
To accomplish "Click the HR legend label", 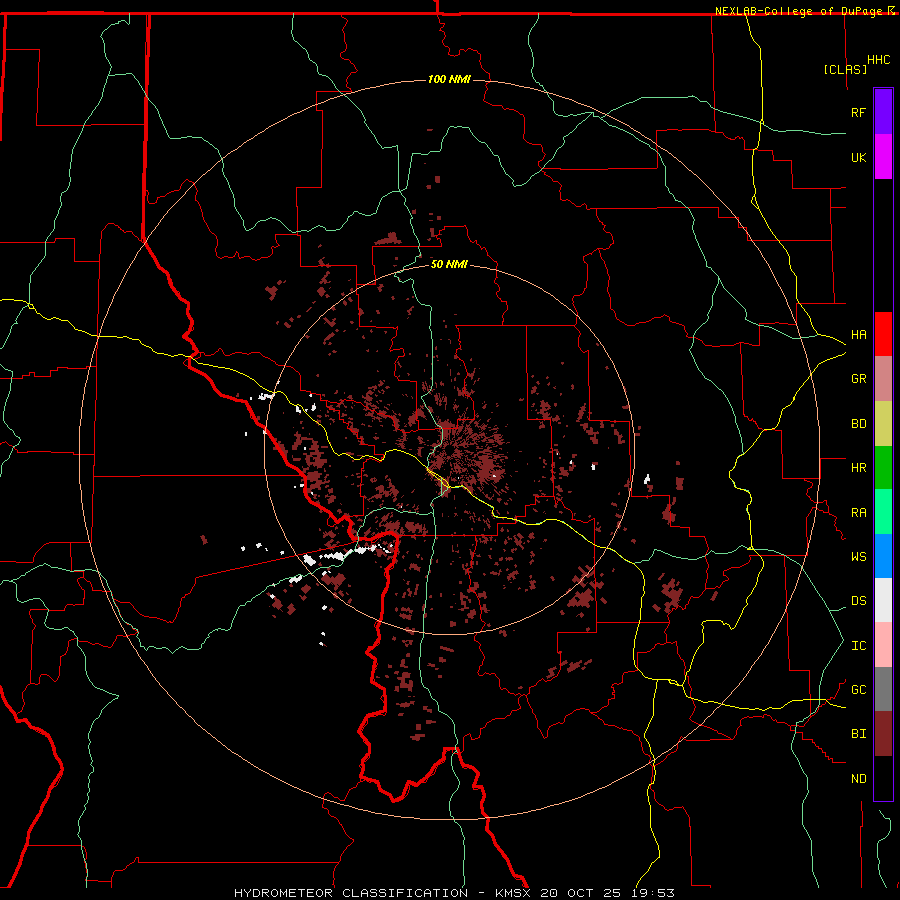I will (858, 468).
